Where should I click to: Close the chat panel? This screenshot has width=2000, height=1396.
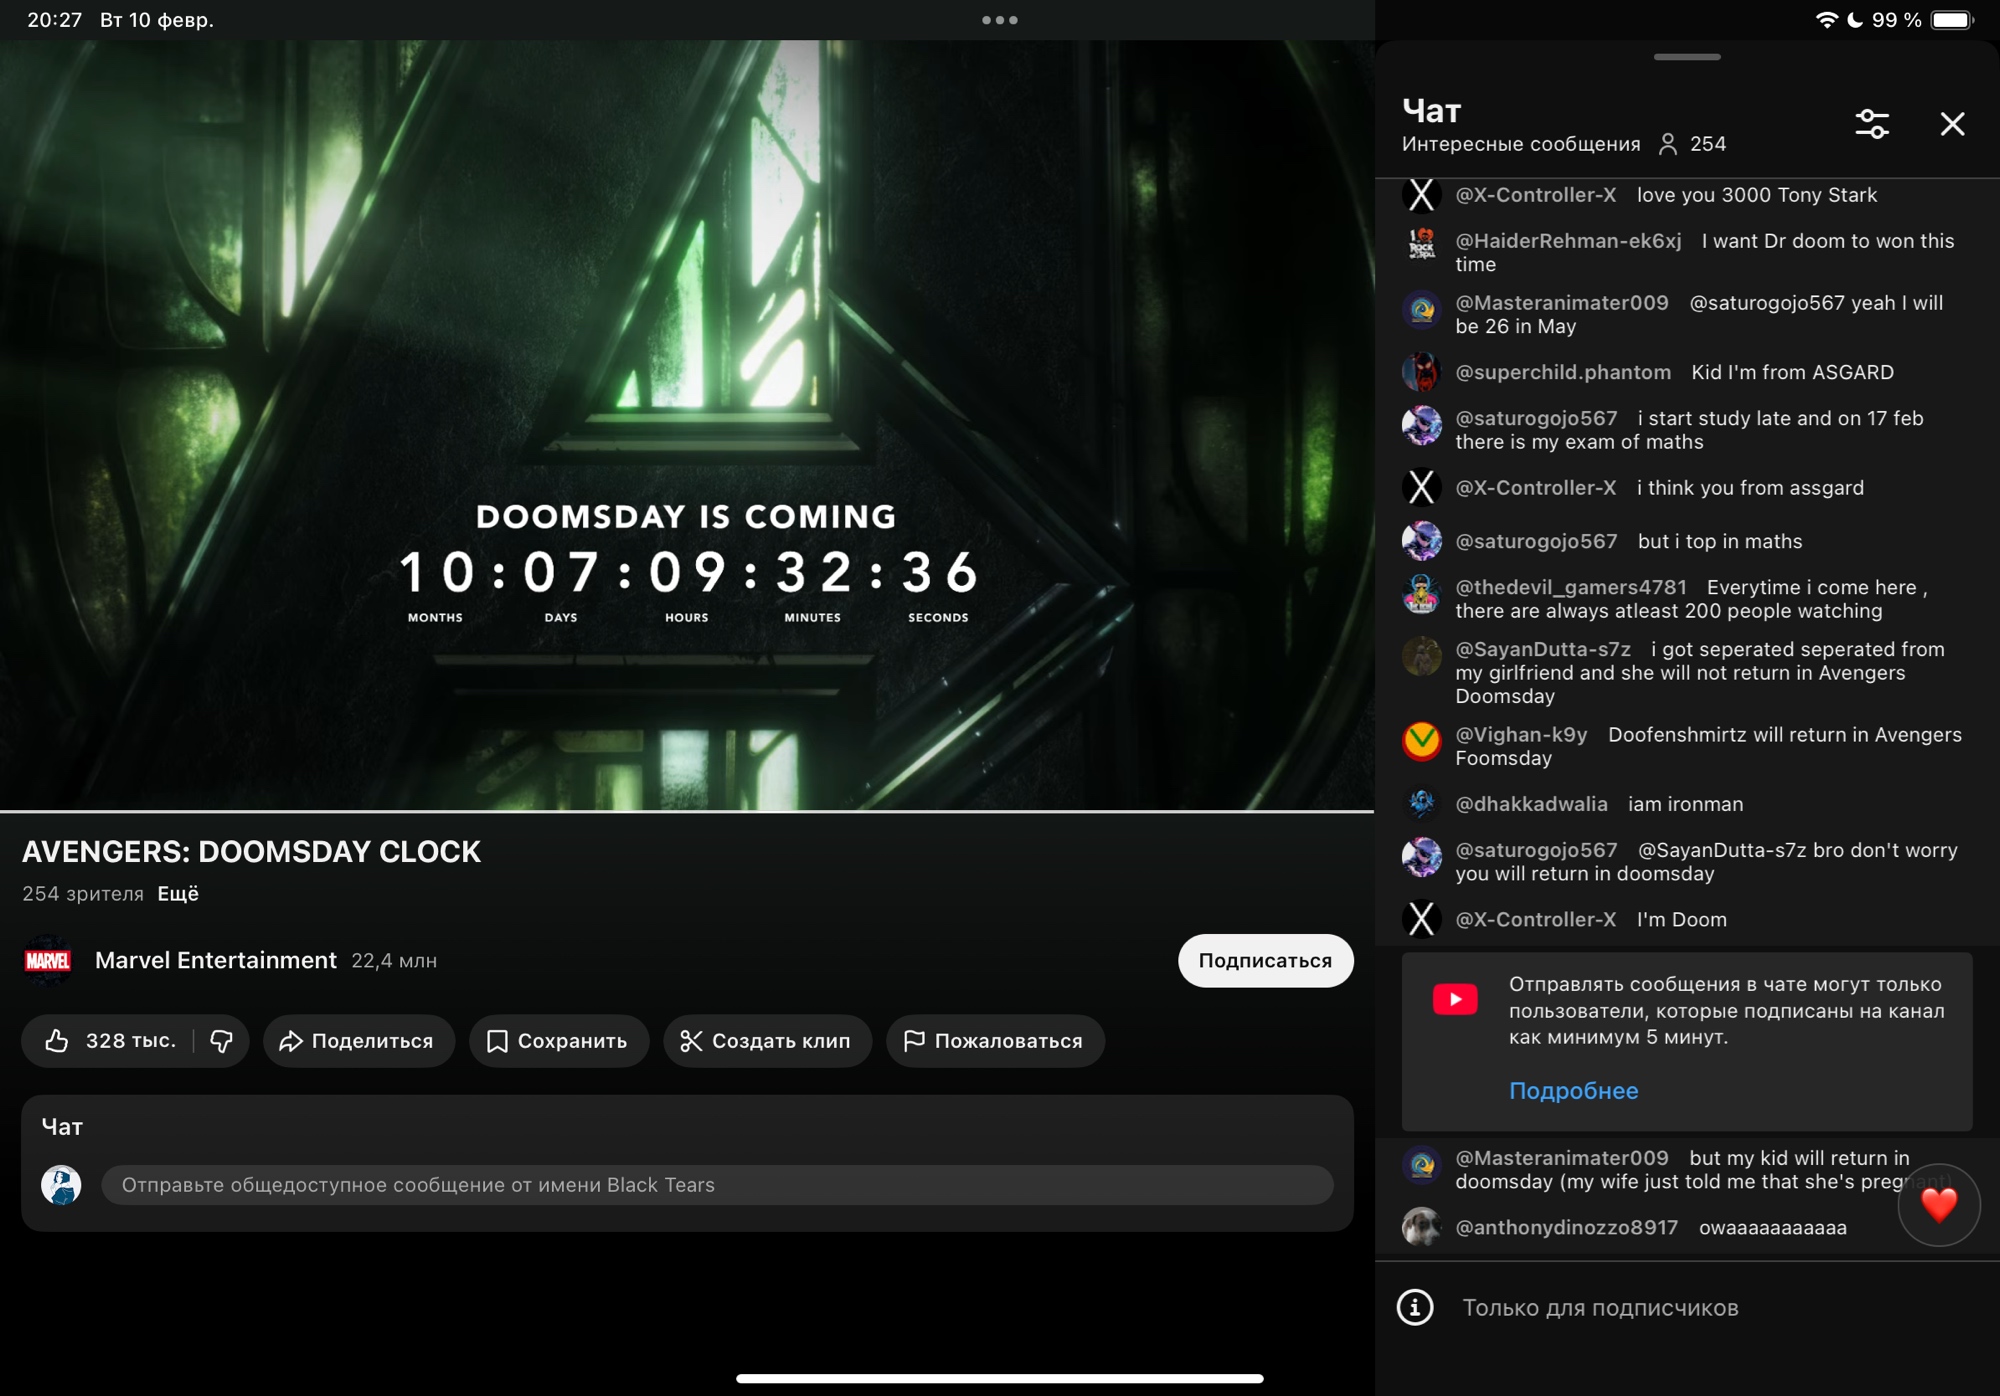pos(1952,124)
